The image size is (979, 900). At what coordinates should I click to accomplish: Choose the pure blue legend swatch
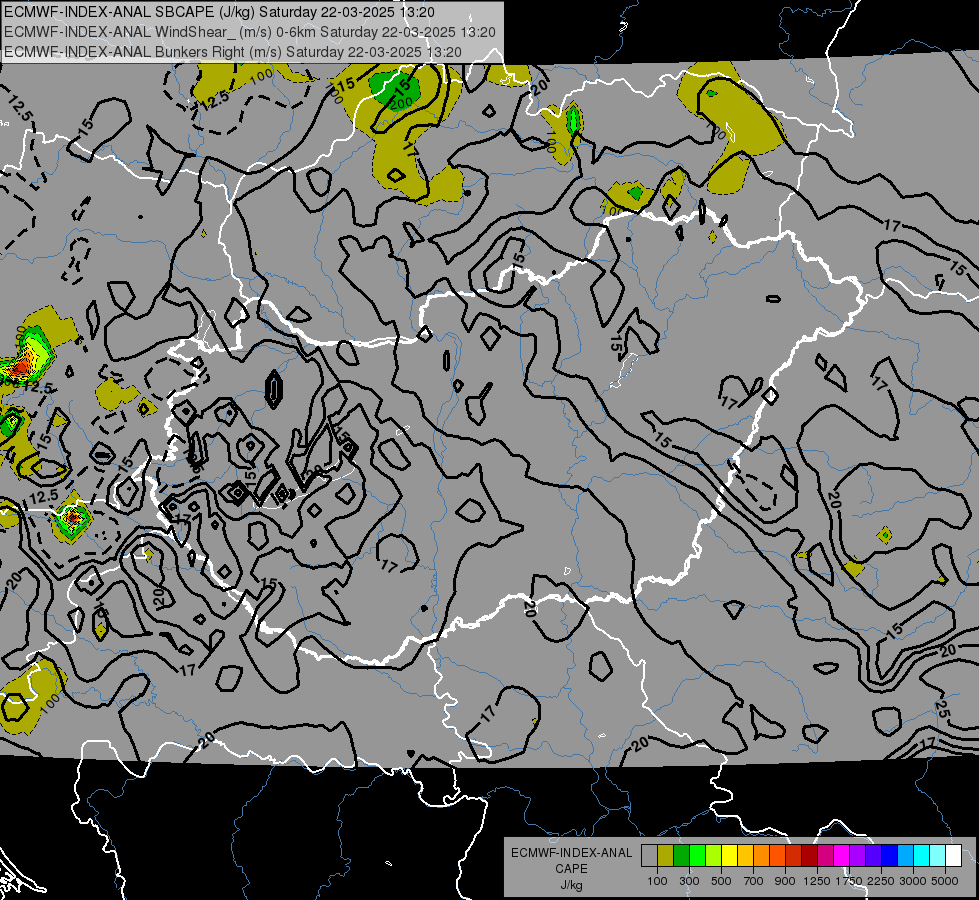(890, 855)
